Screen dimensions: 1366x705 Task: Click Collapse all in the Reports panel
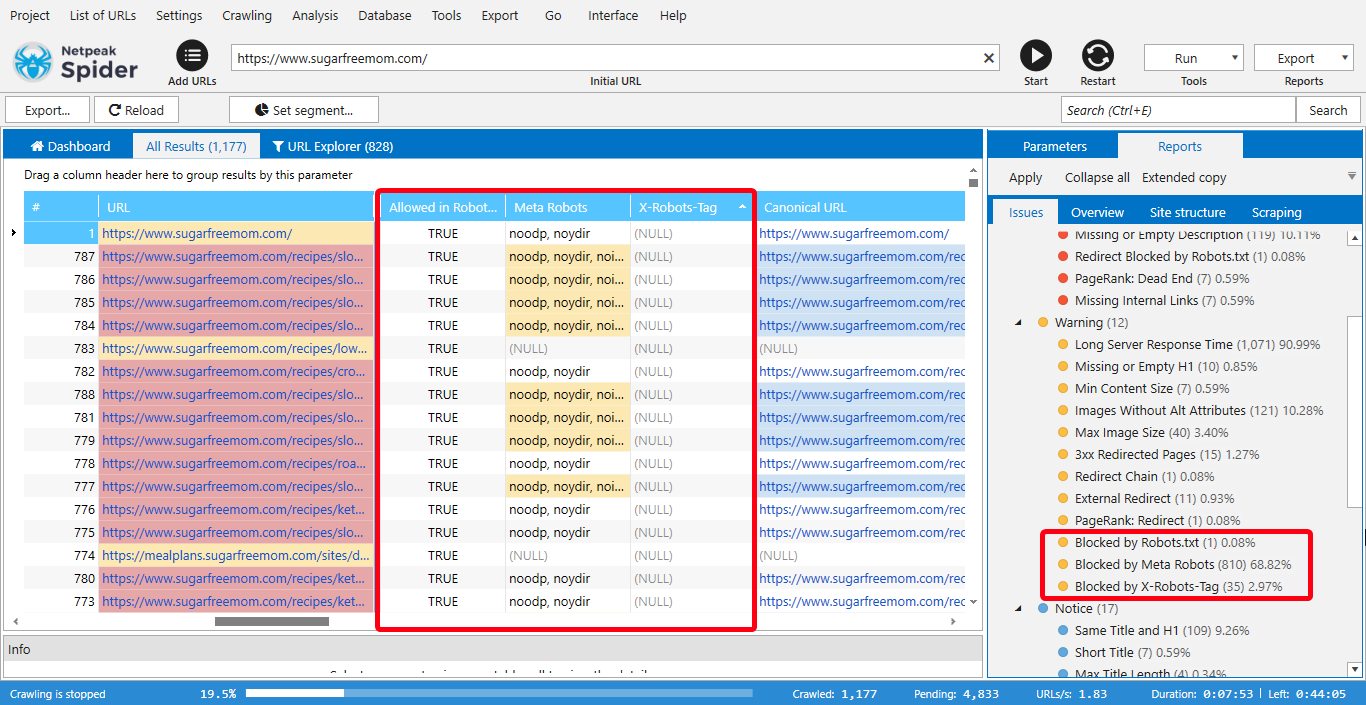click(x=1097, y=177)
